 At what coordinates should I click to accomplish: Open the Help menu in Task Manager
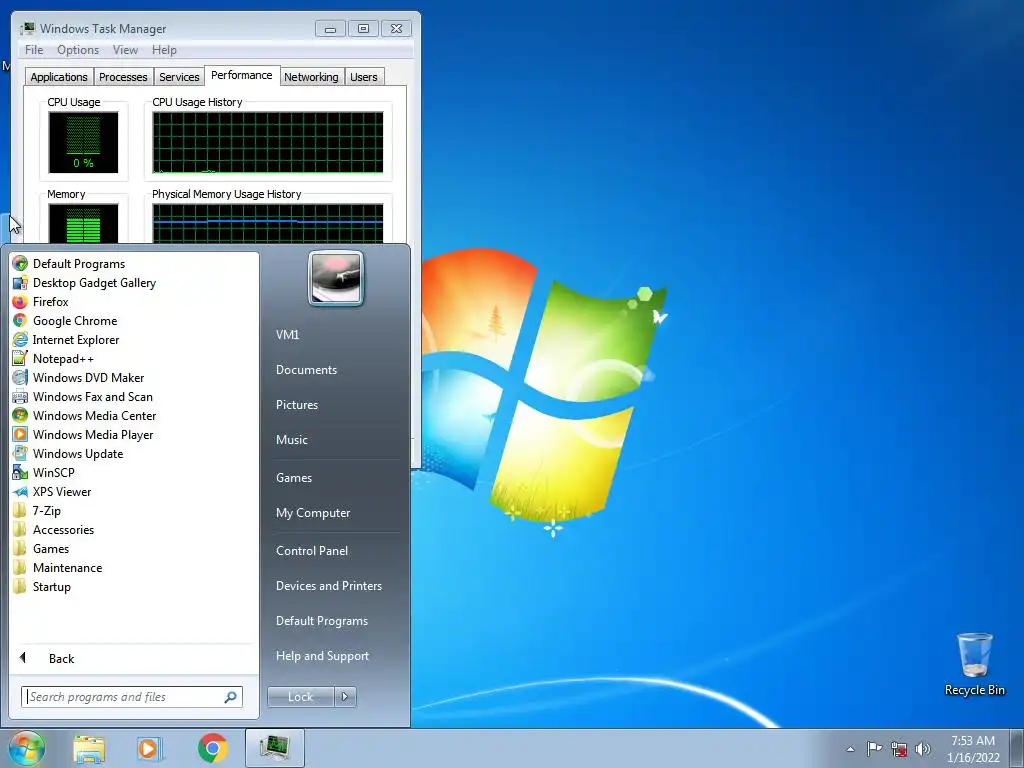tap(164, 50)
